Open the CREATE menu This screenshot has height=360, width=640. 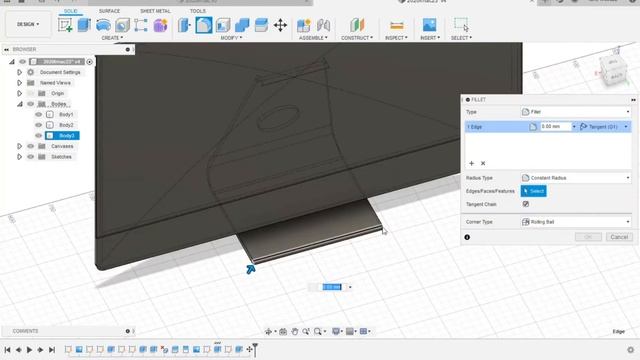point(112,38)
